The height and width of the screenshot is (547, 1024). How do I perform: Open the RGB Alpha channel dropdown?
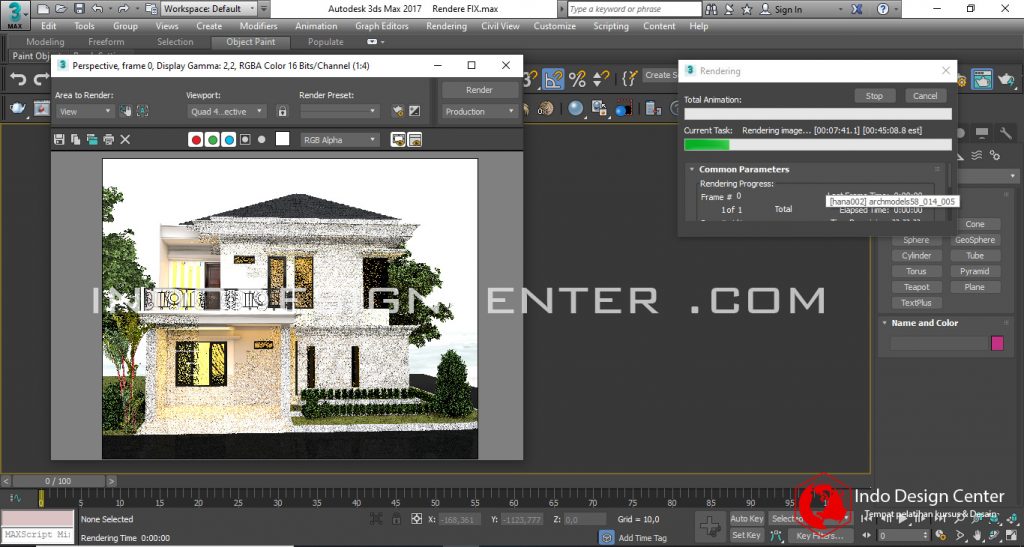tap(340, 140)
